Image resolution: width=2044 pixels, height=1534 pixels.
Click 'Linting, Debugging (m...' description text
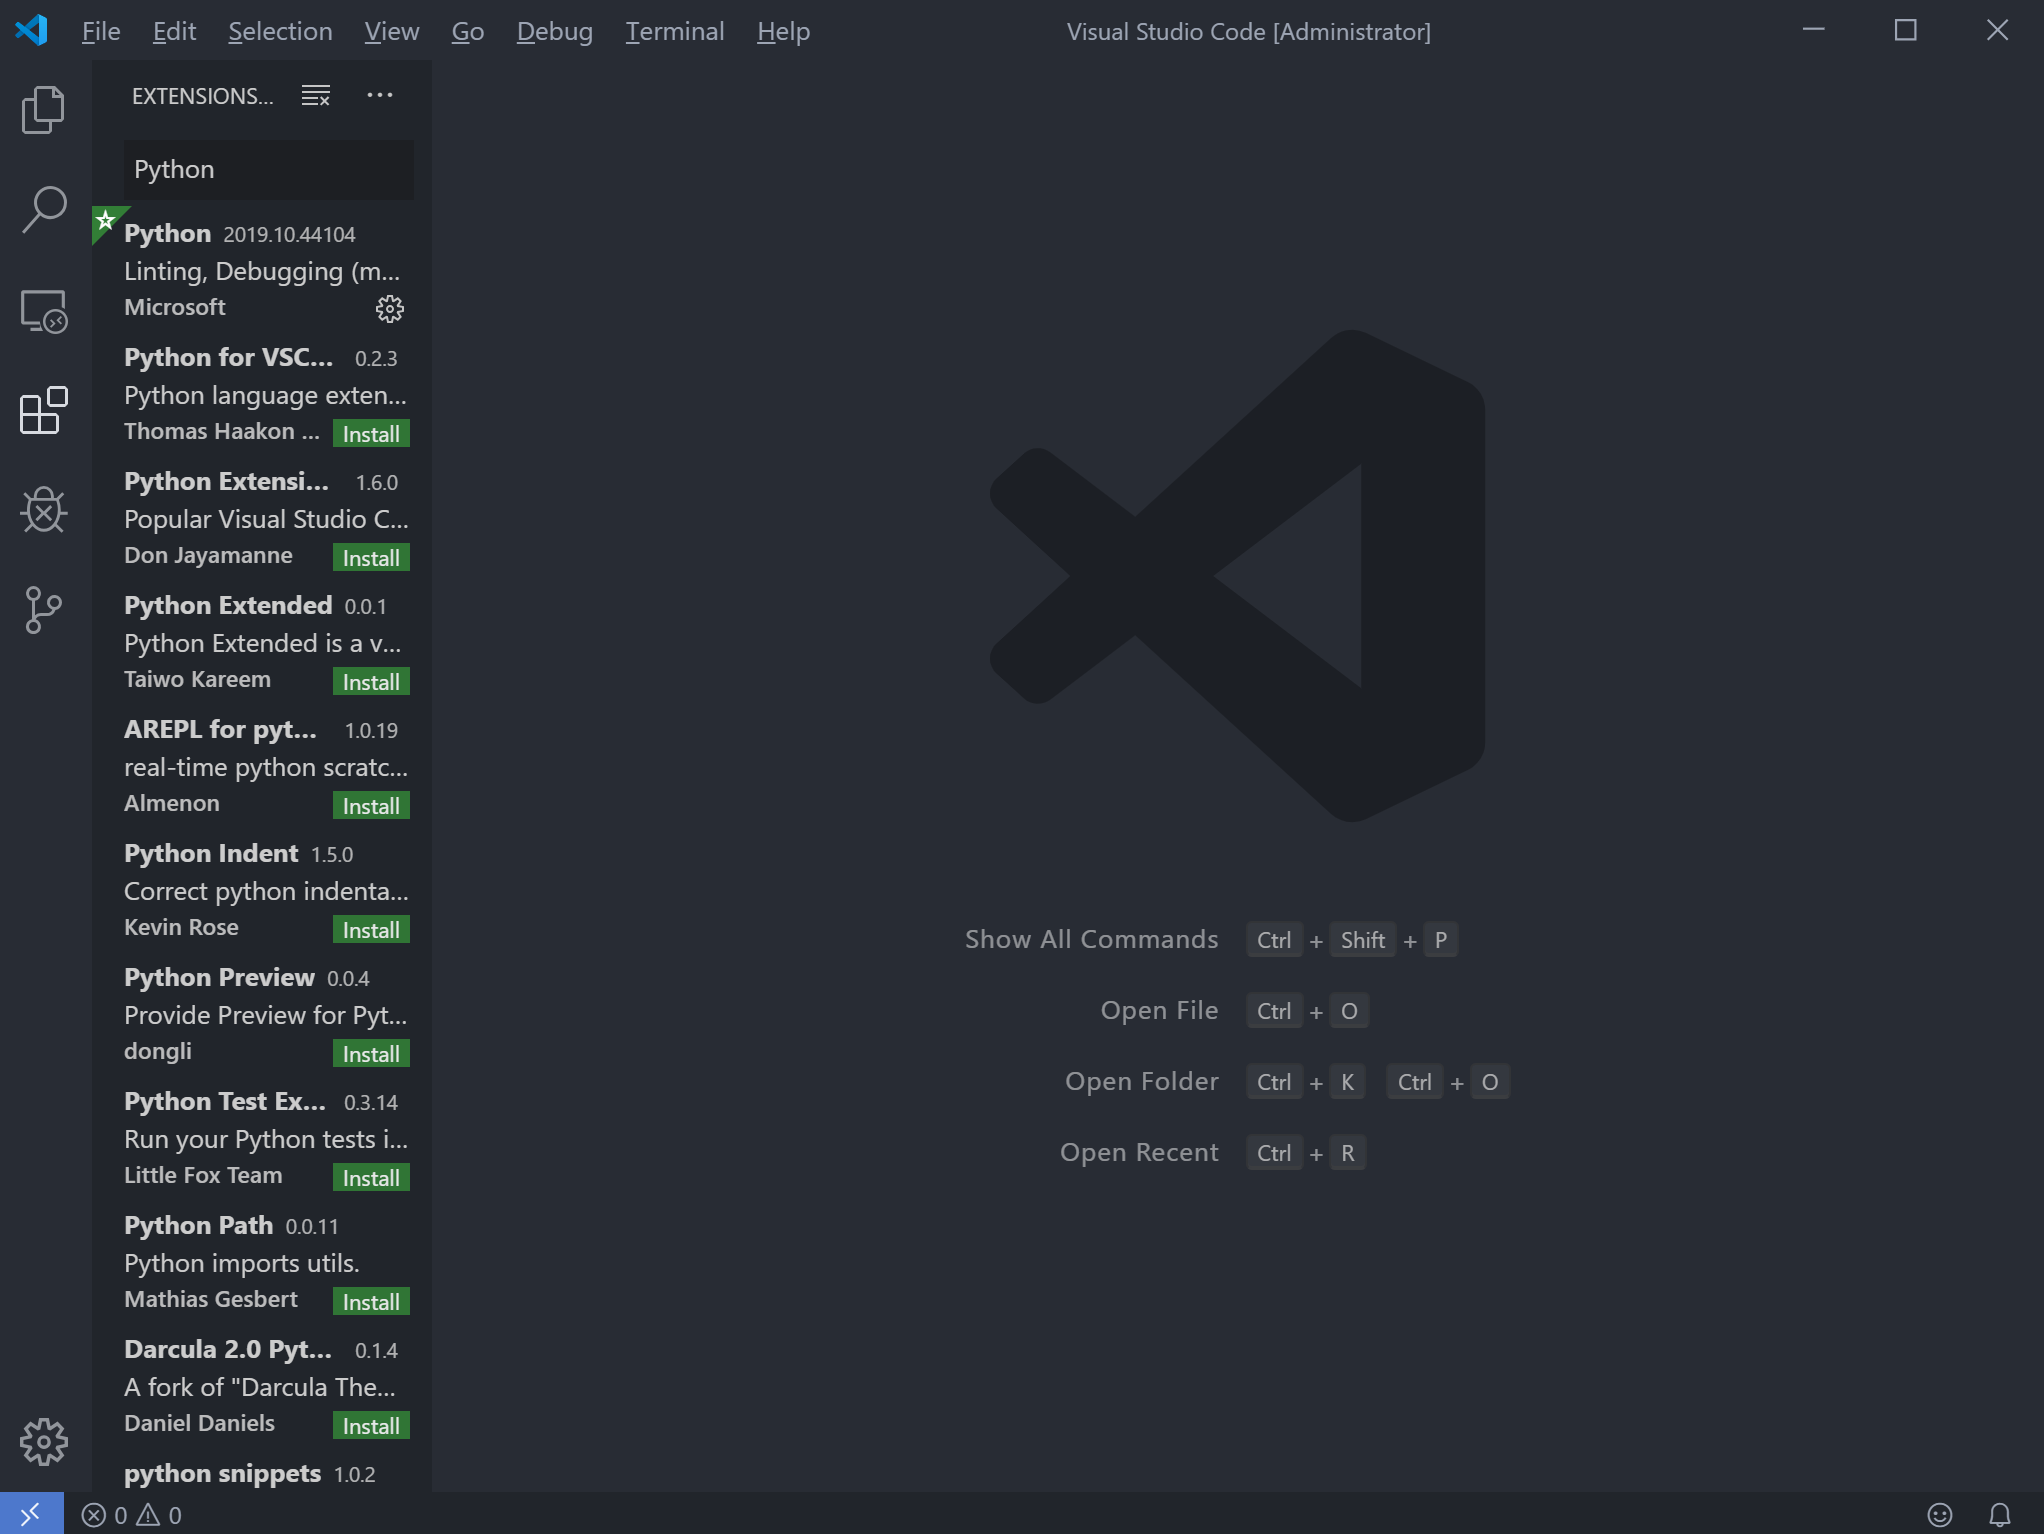tap(262, 271)
